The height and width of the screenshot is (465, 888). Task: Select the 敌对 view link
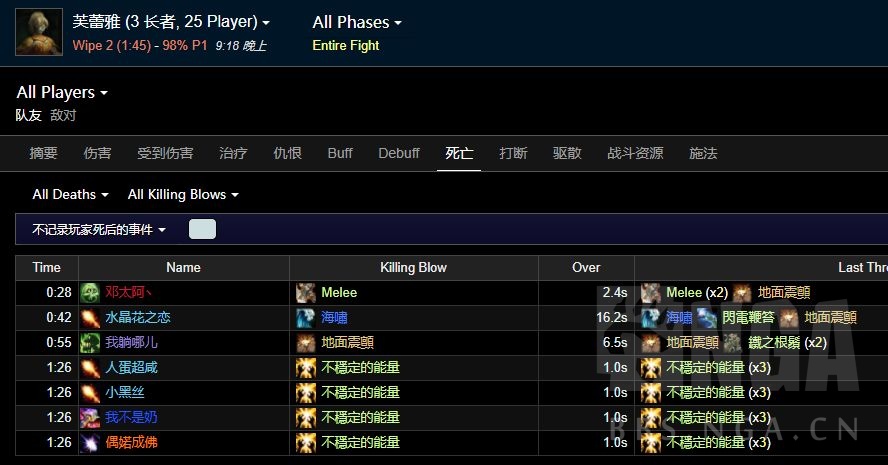pos(63,116)
